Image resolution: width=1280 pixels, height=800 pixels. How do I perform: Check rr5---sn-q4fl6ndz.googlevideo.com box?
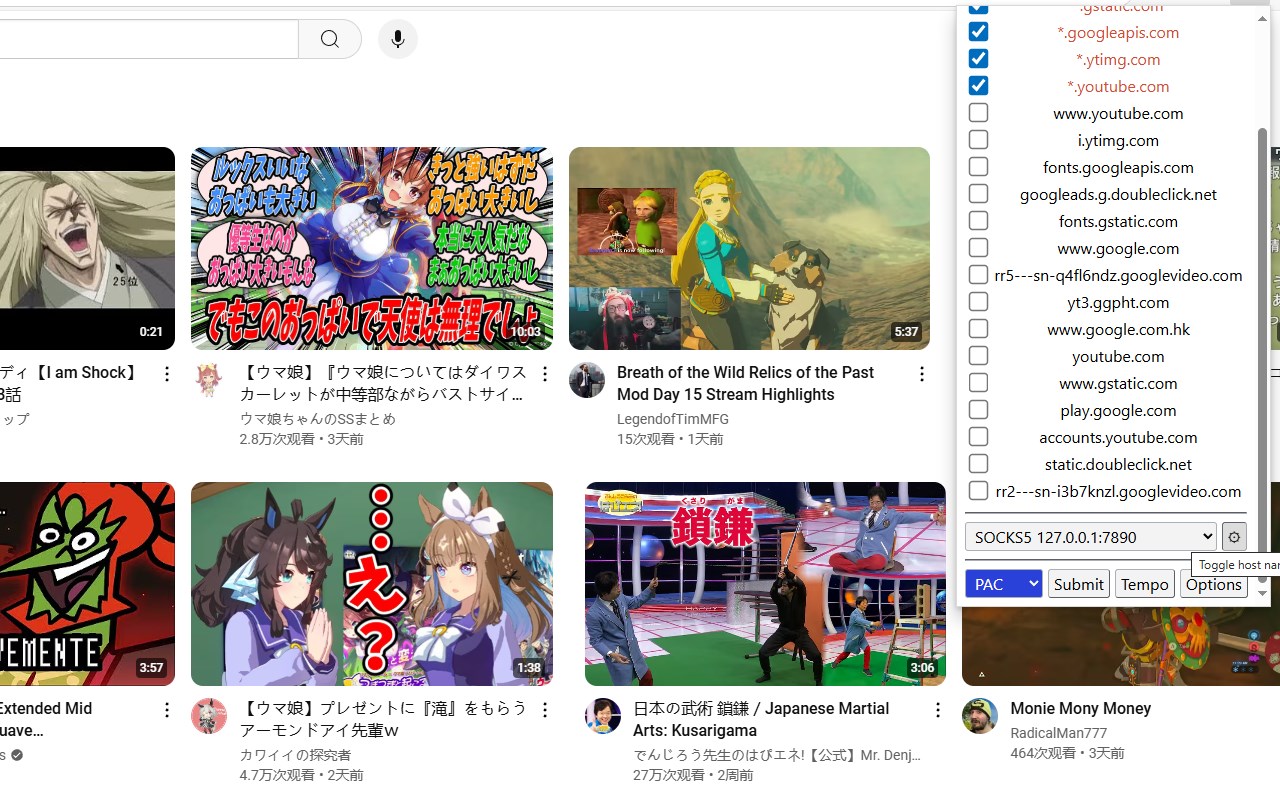tap(978, 275)
